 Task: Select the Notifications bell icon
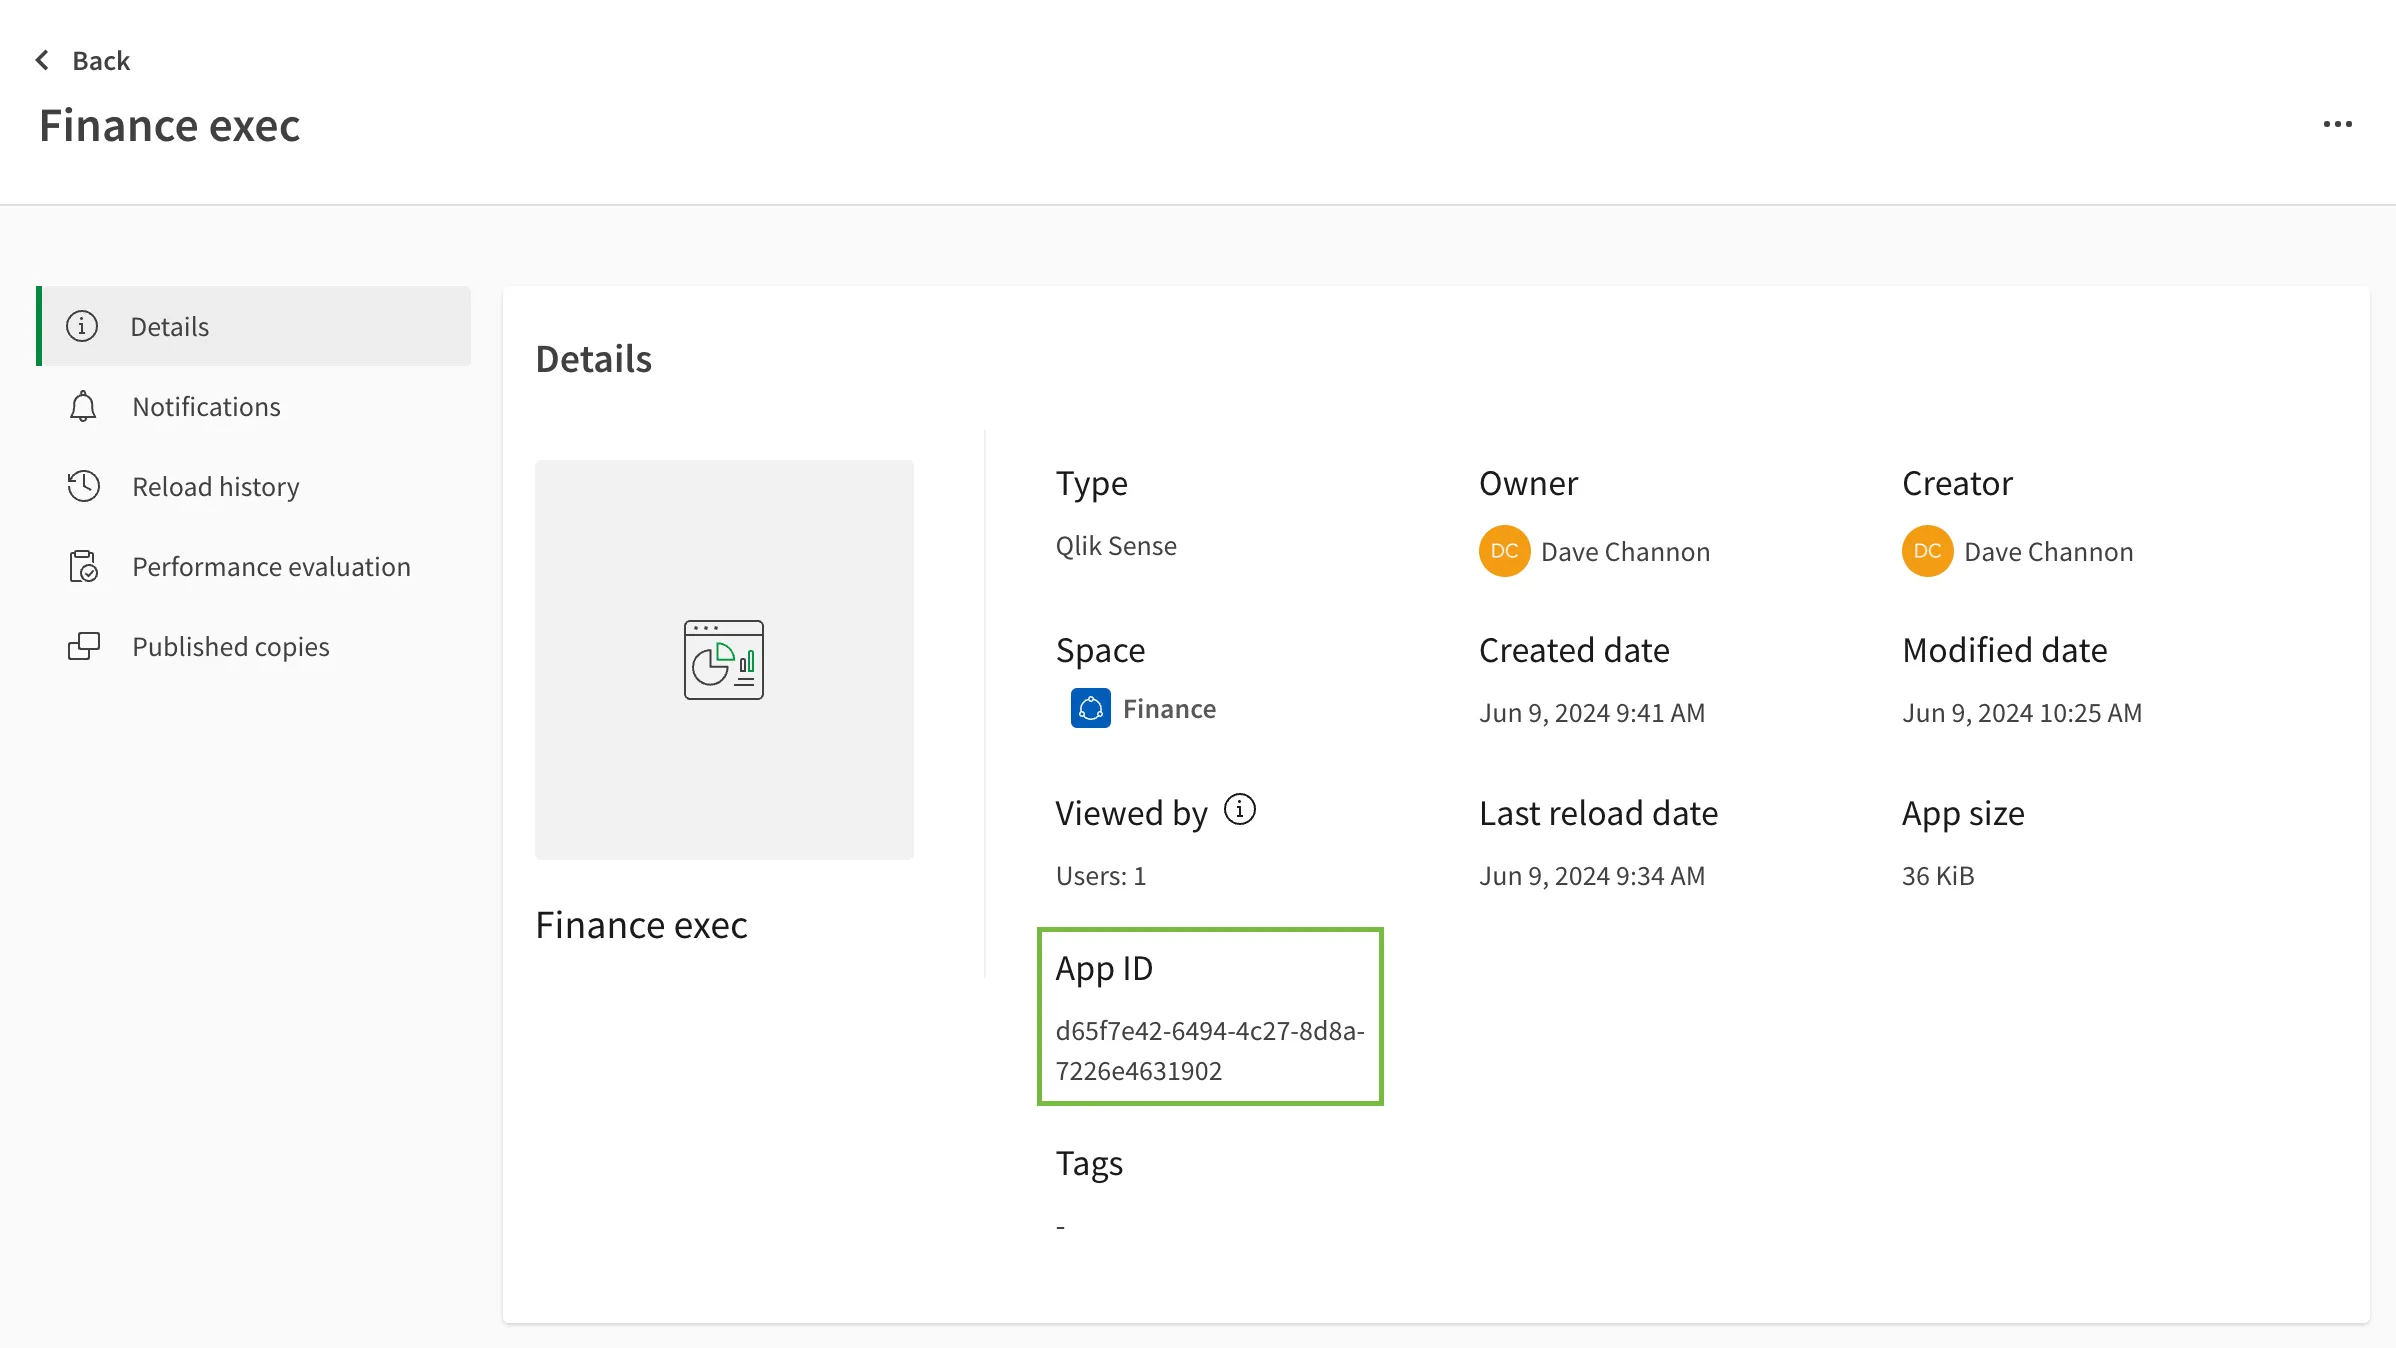[x=83, y=406]
